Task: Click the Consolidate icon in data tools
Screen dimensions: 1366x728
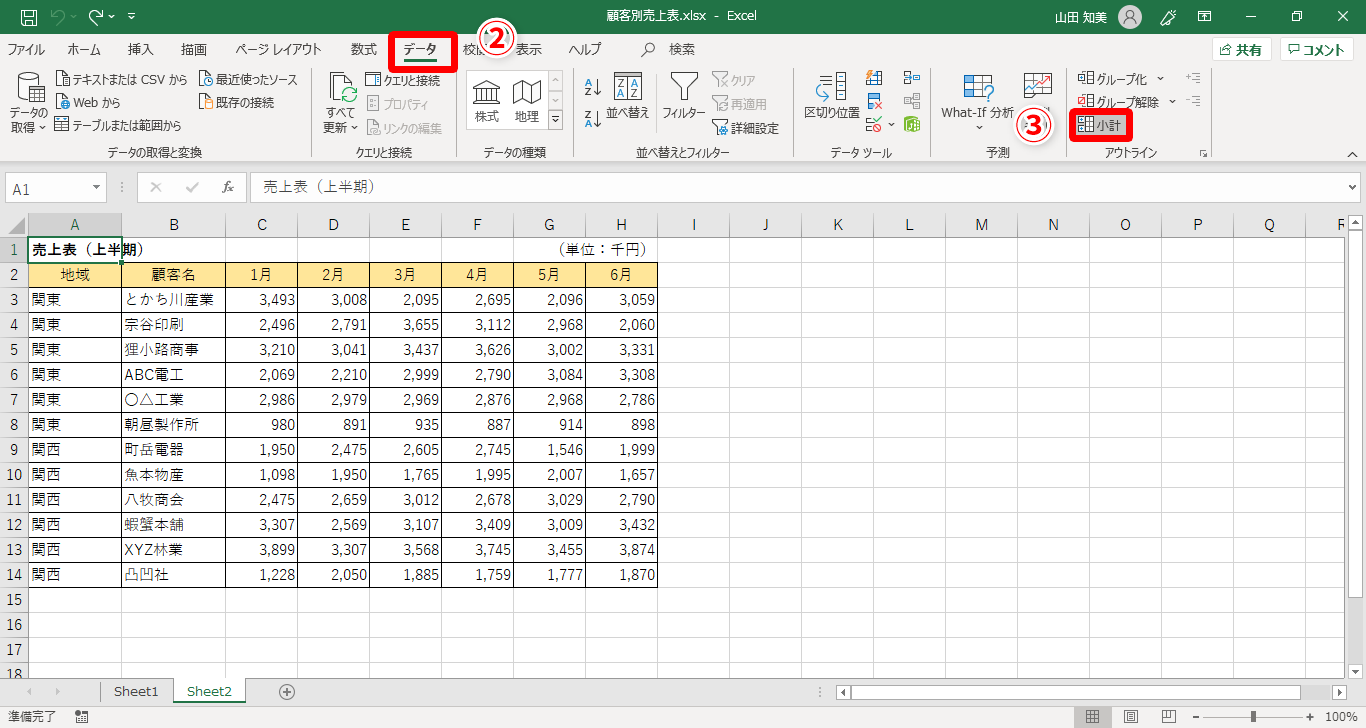Action: coord(911,78)
